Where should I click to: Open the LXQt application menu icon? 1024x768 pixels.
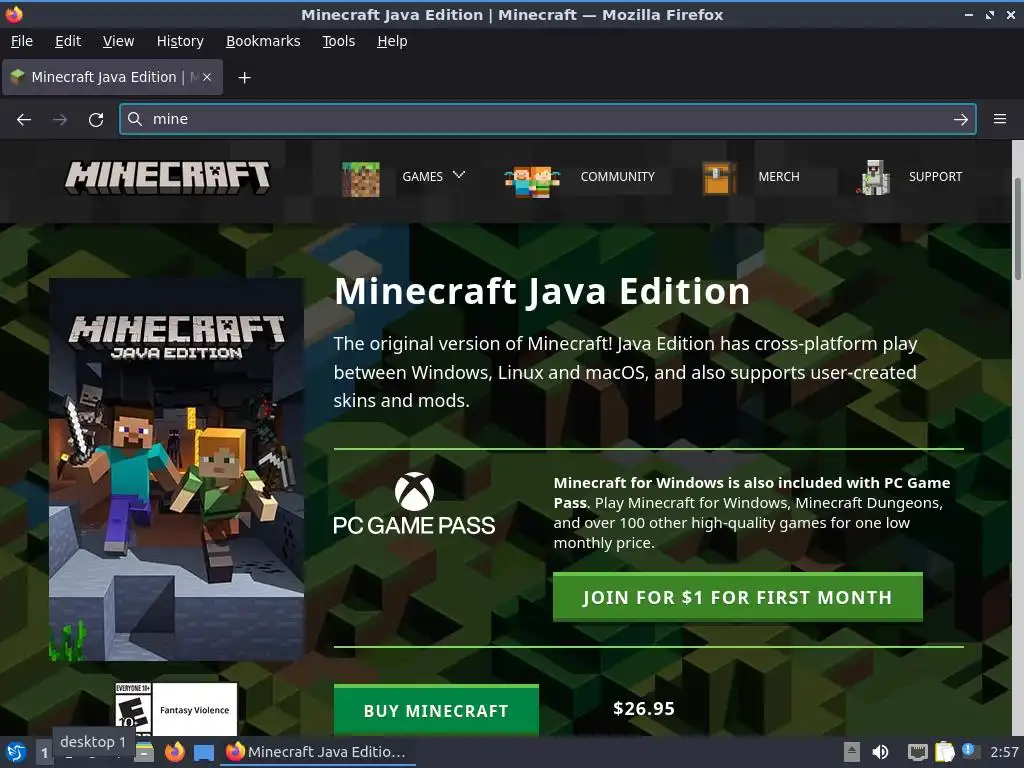(15, 752)
